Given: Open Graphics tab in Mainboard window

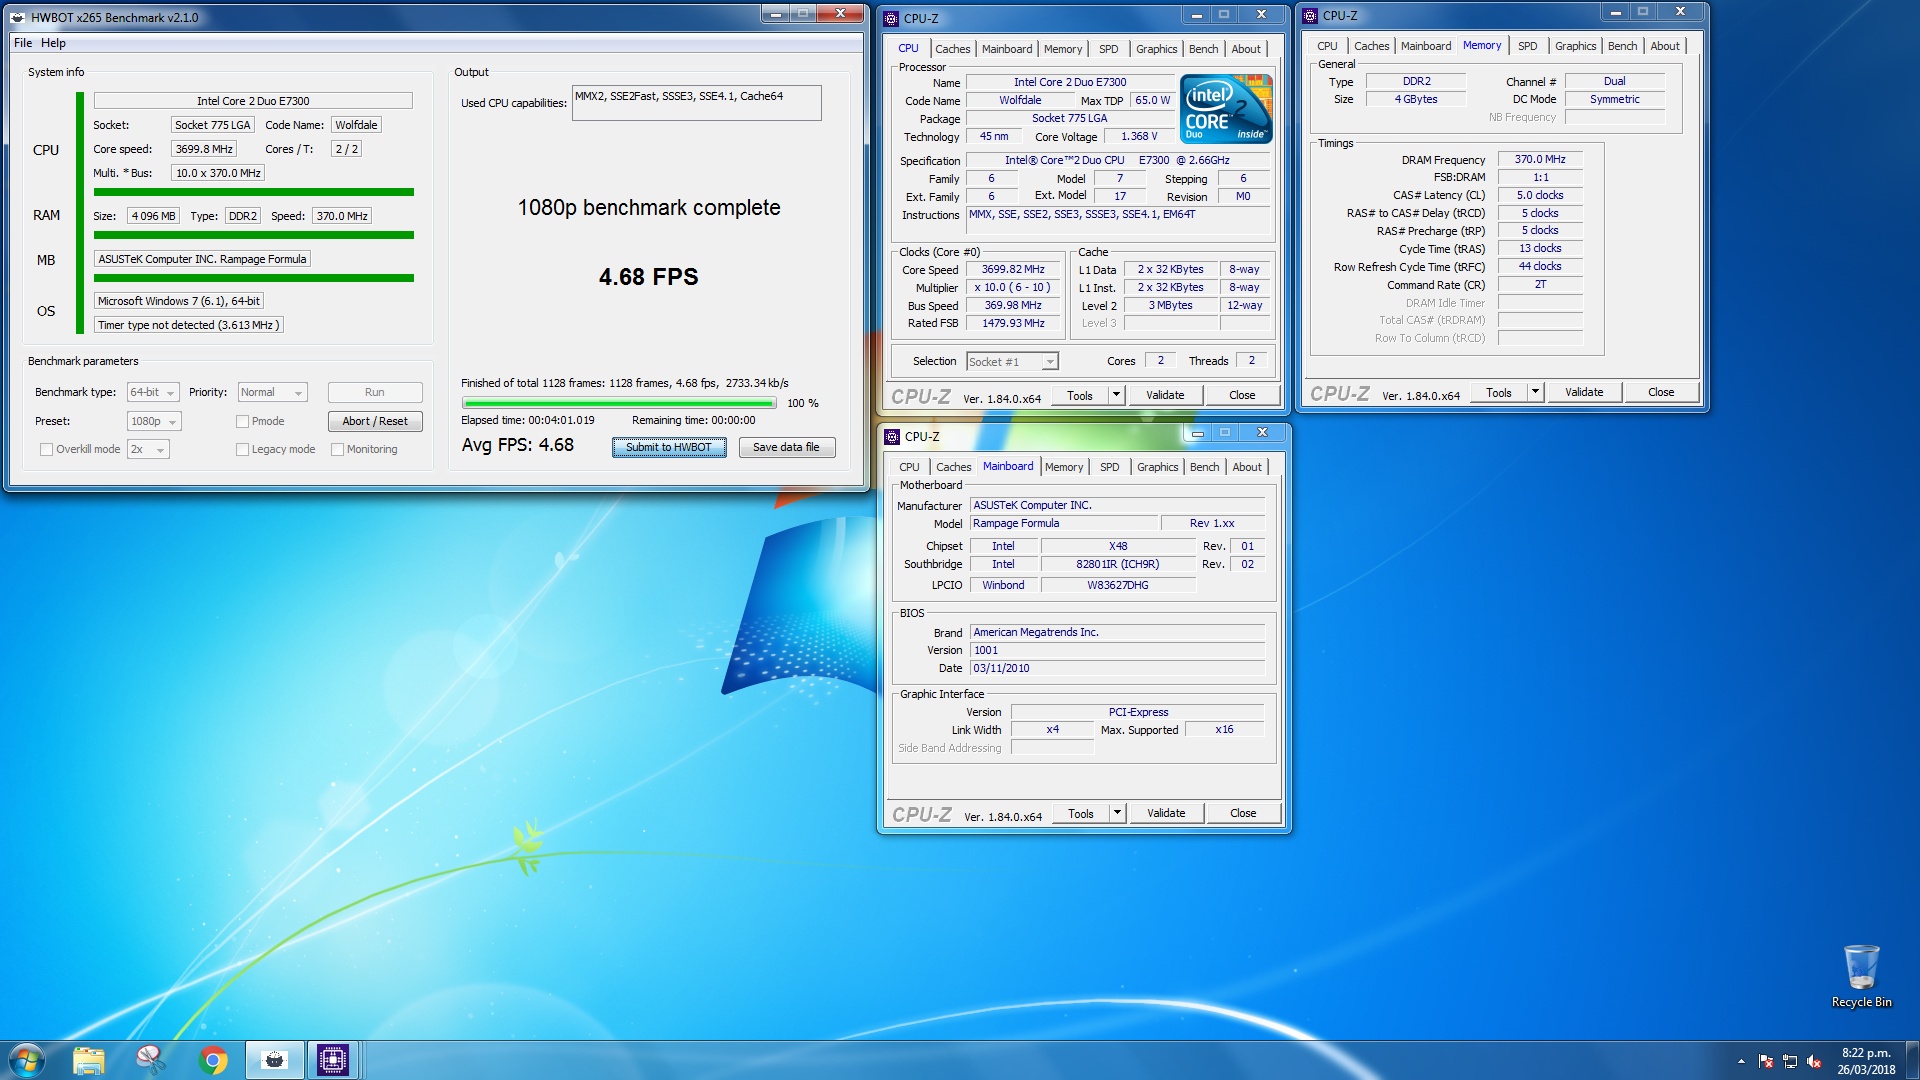Looking at the screenshot, I should point(1157,467).
